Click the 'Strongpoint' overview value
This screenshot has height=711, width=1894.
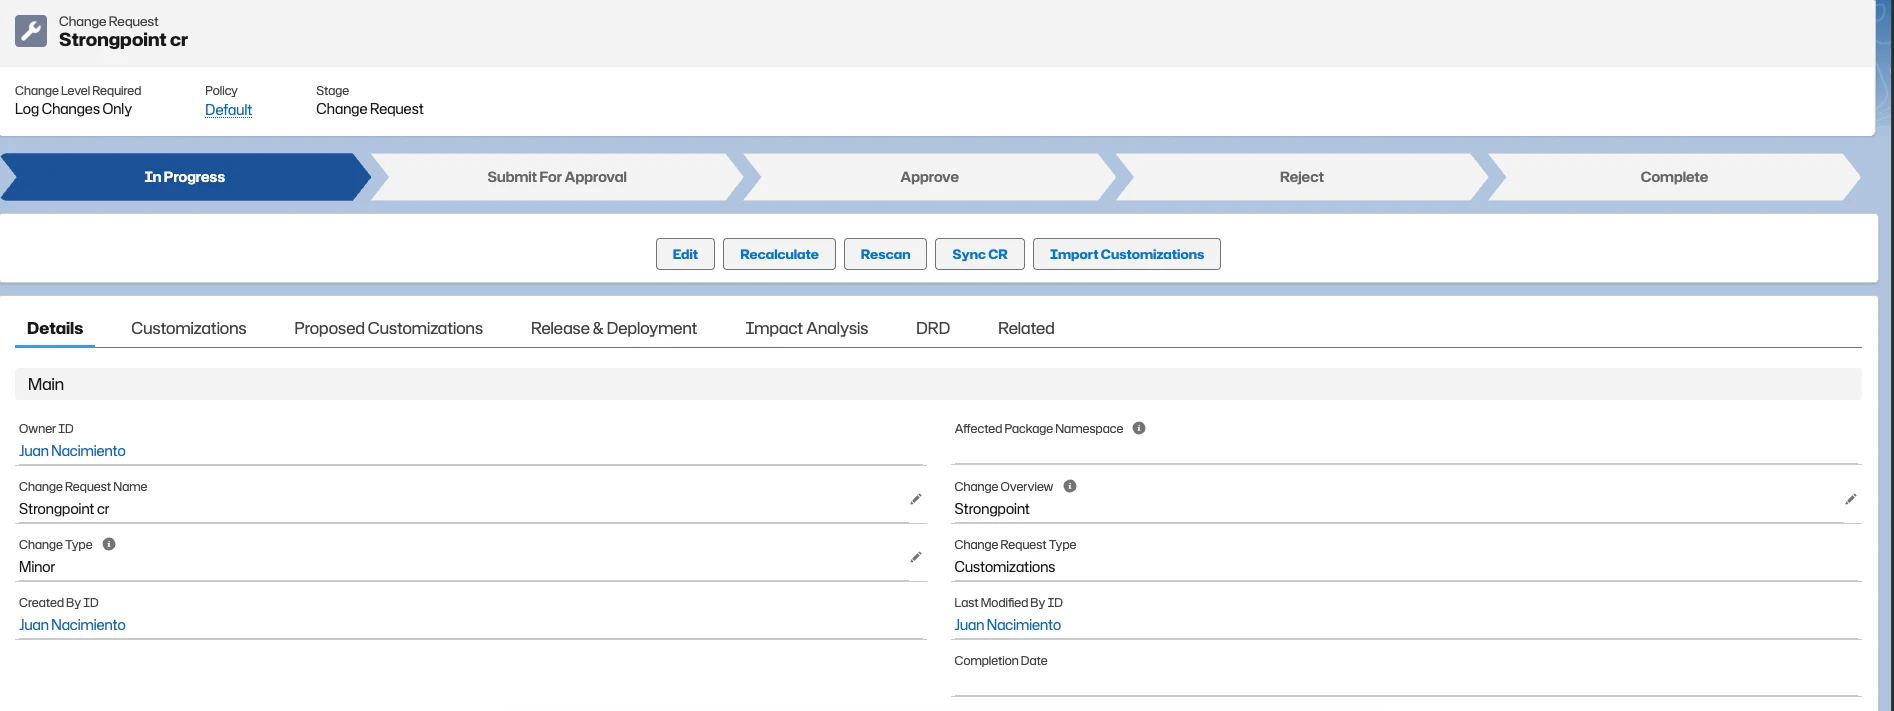tap(992, 509)
